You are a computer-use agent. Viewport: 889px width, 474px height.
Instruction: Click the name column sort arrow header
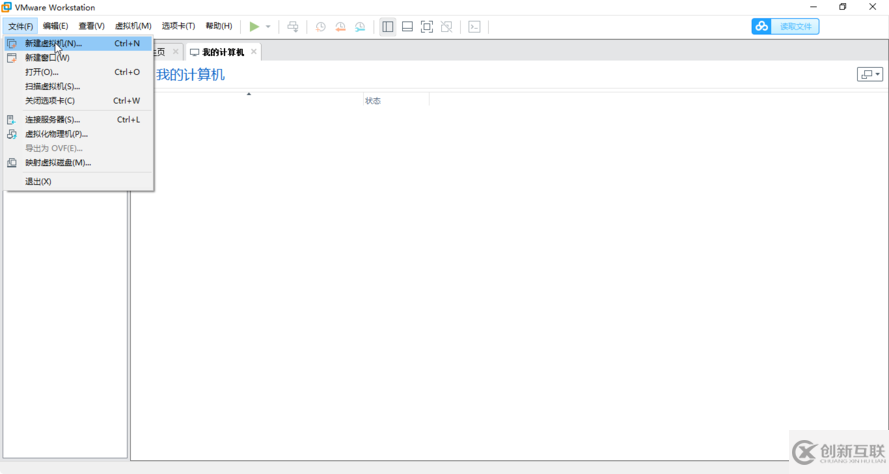pos(248,94)
